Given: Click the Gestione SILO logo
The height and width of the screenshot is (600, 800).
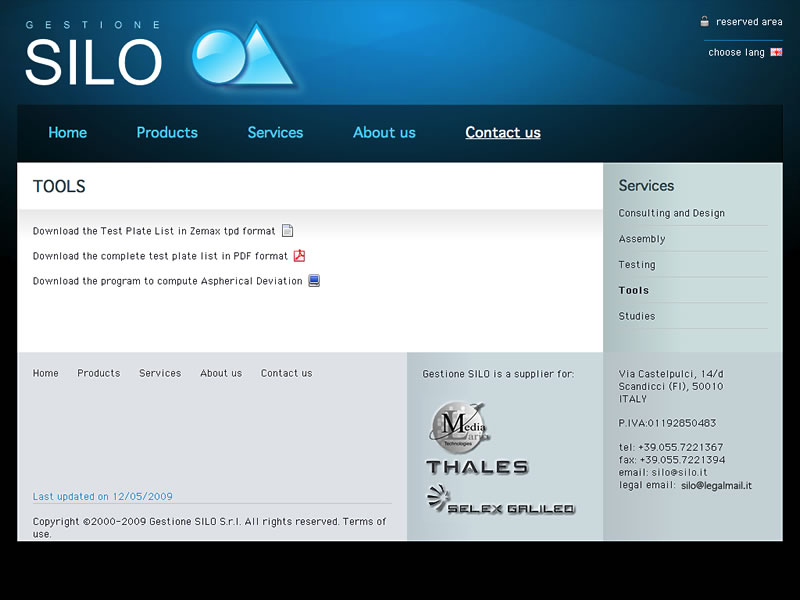Looking at the screenshot, I should click(x=160, y=54).
